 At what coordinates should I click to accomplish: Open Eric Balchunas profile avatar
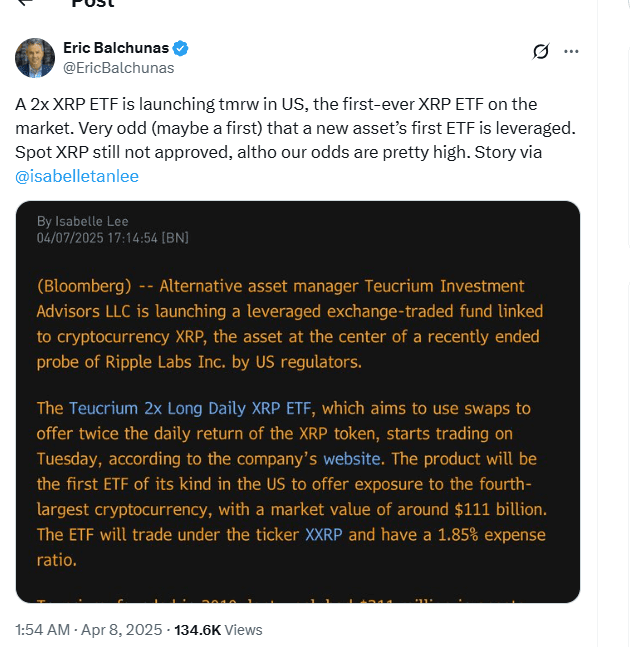point(35,58)
